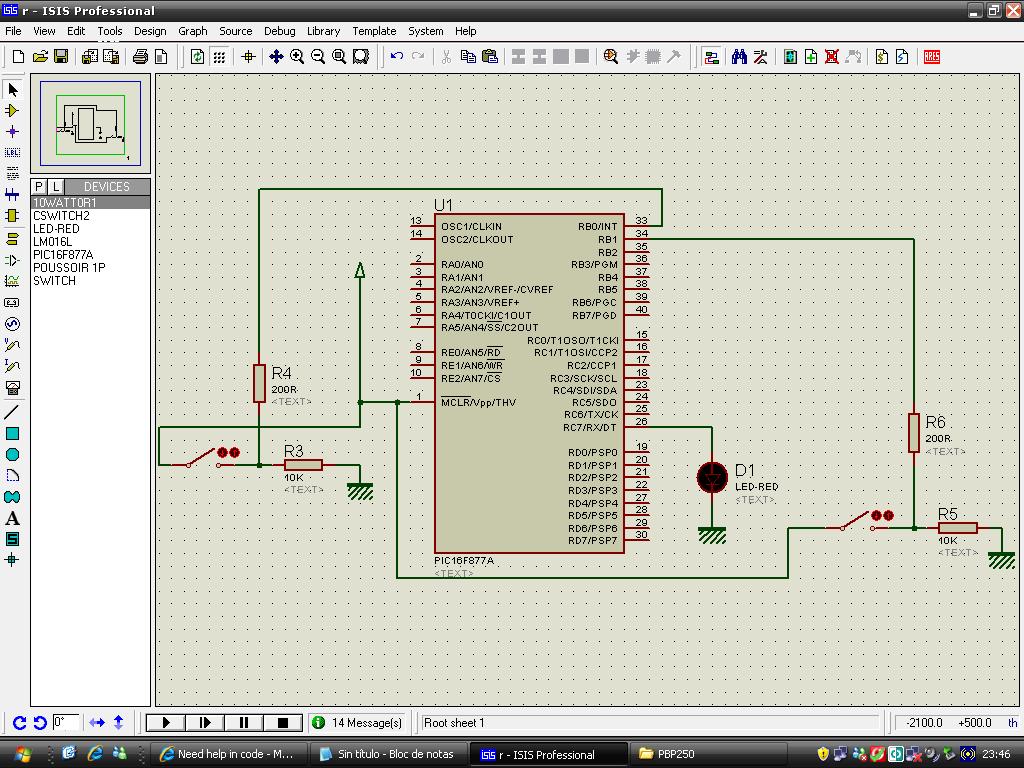
Task: Click the binoculars search icon
Action: click(x=739, y=57)
